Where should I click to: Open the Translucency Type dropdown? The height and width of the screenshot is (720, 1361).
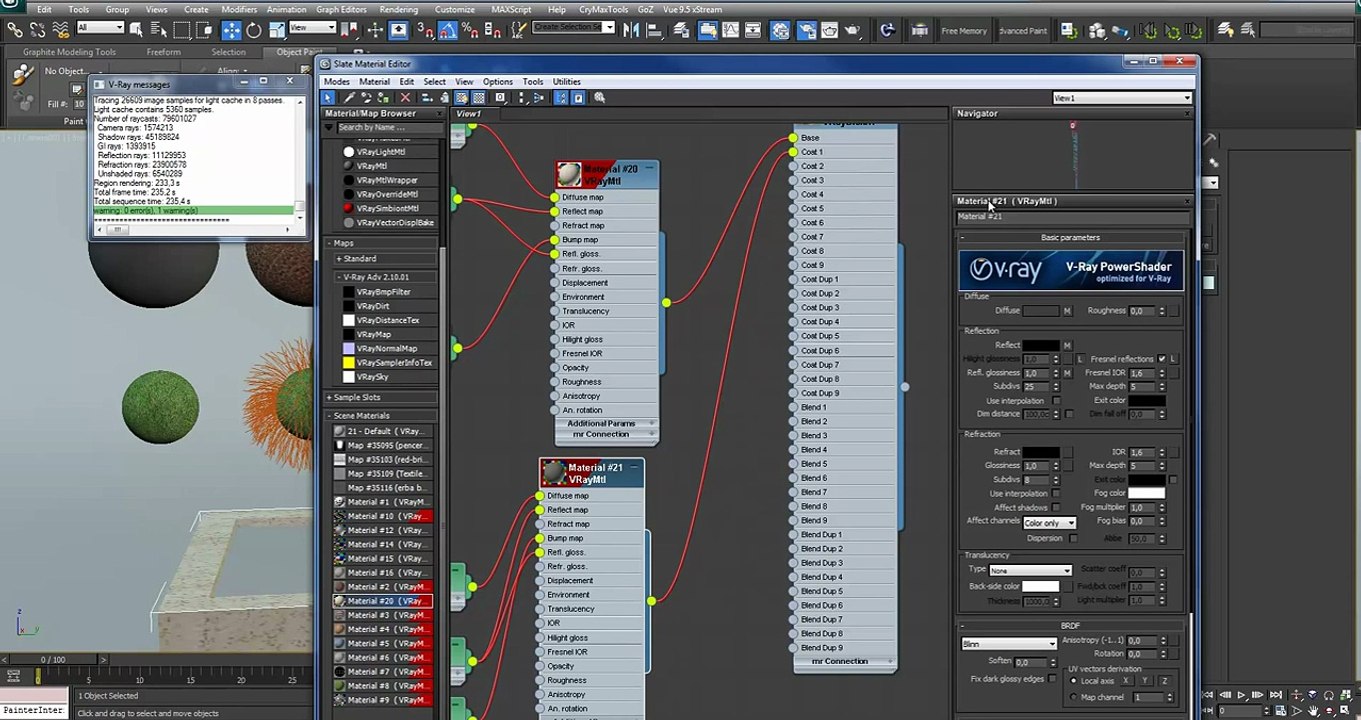1030,570
